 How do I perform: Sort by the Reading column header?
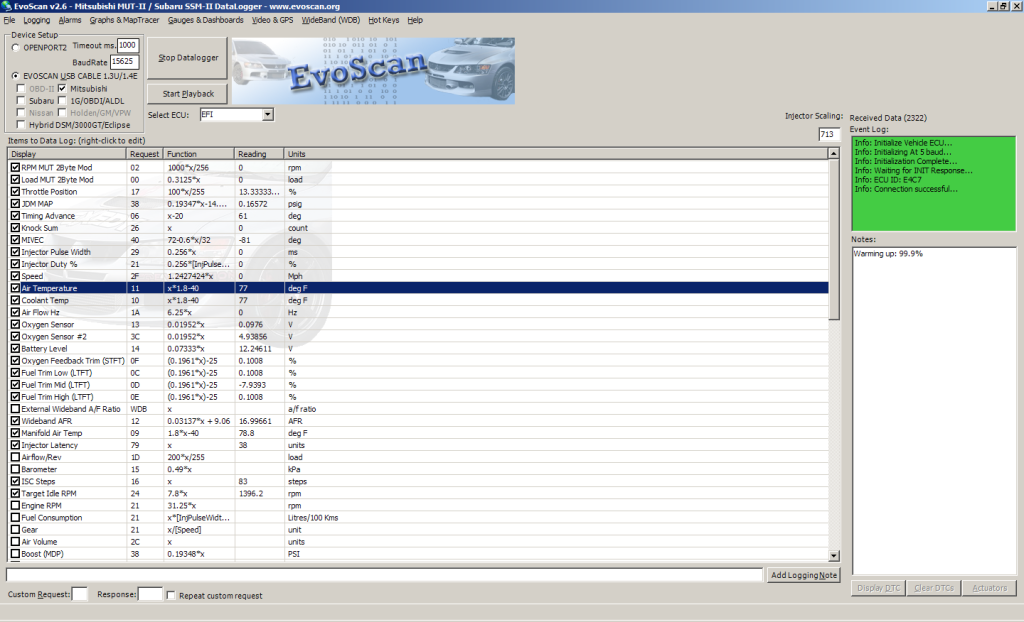(x=259, y=154)
